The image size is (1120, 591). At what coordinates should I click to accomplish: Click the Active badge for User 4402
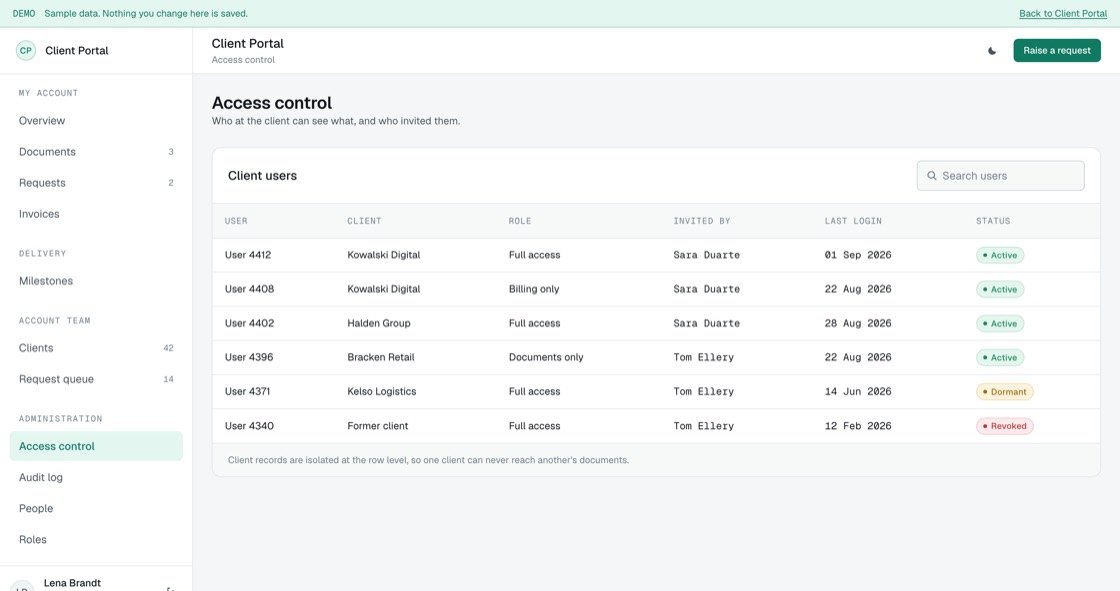tap(1000, 324)
